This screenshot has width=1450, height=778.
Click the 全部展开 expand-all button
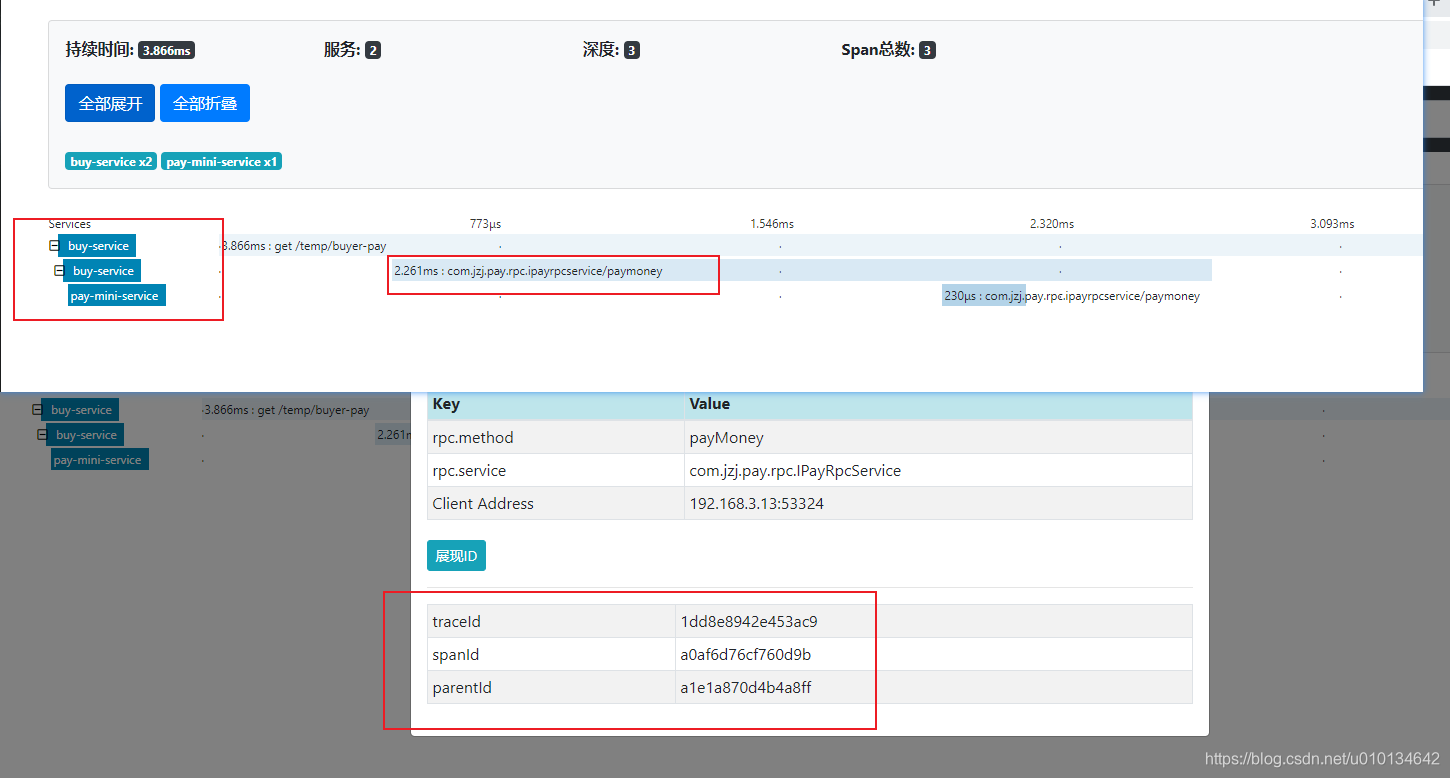tap(110, 103)
